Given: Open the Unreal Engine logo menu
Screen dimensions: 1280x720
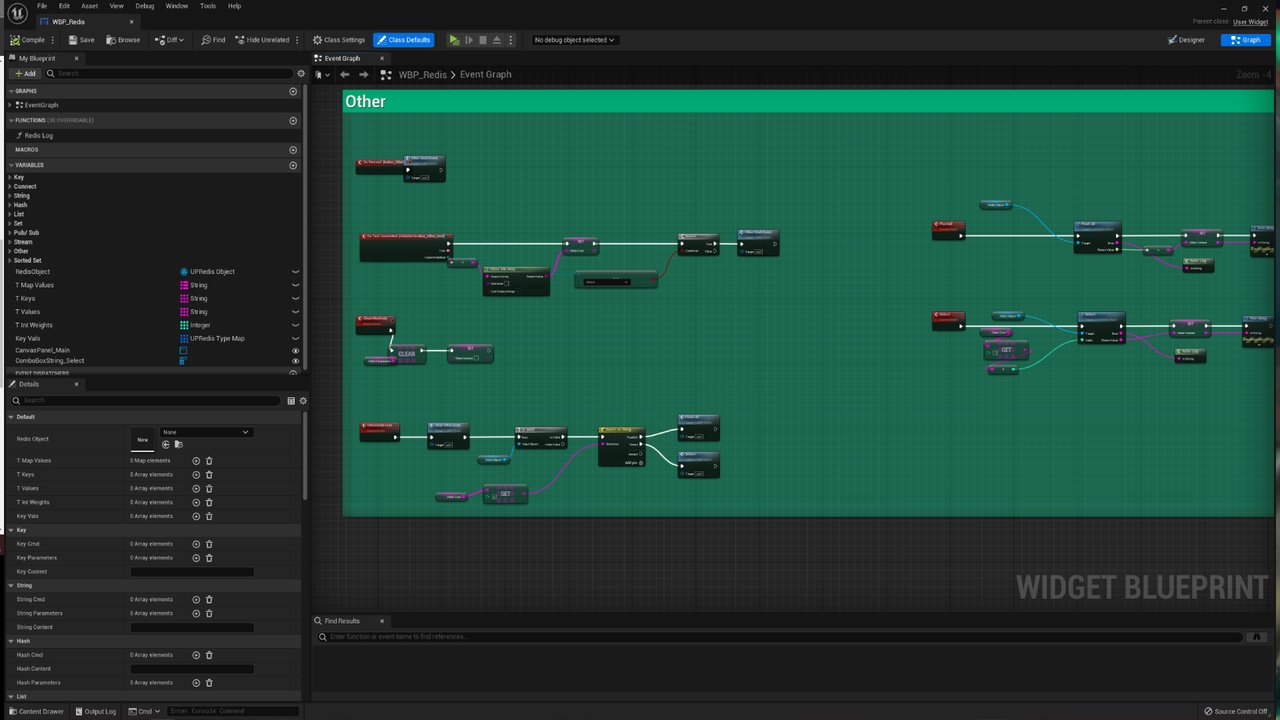Looking at the screenshot, I should [17, 13].
